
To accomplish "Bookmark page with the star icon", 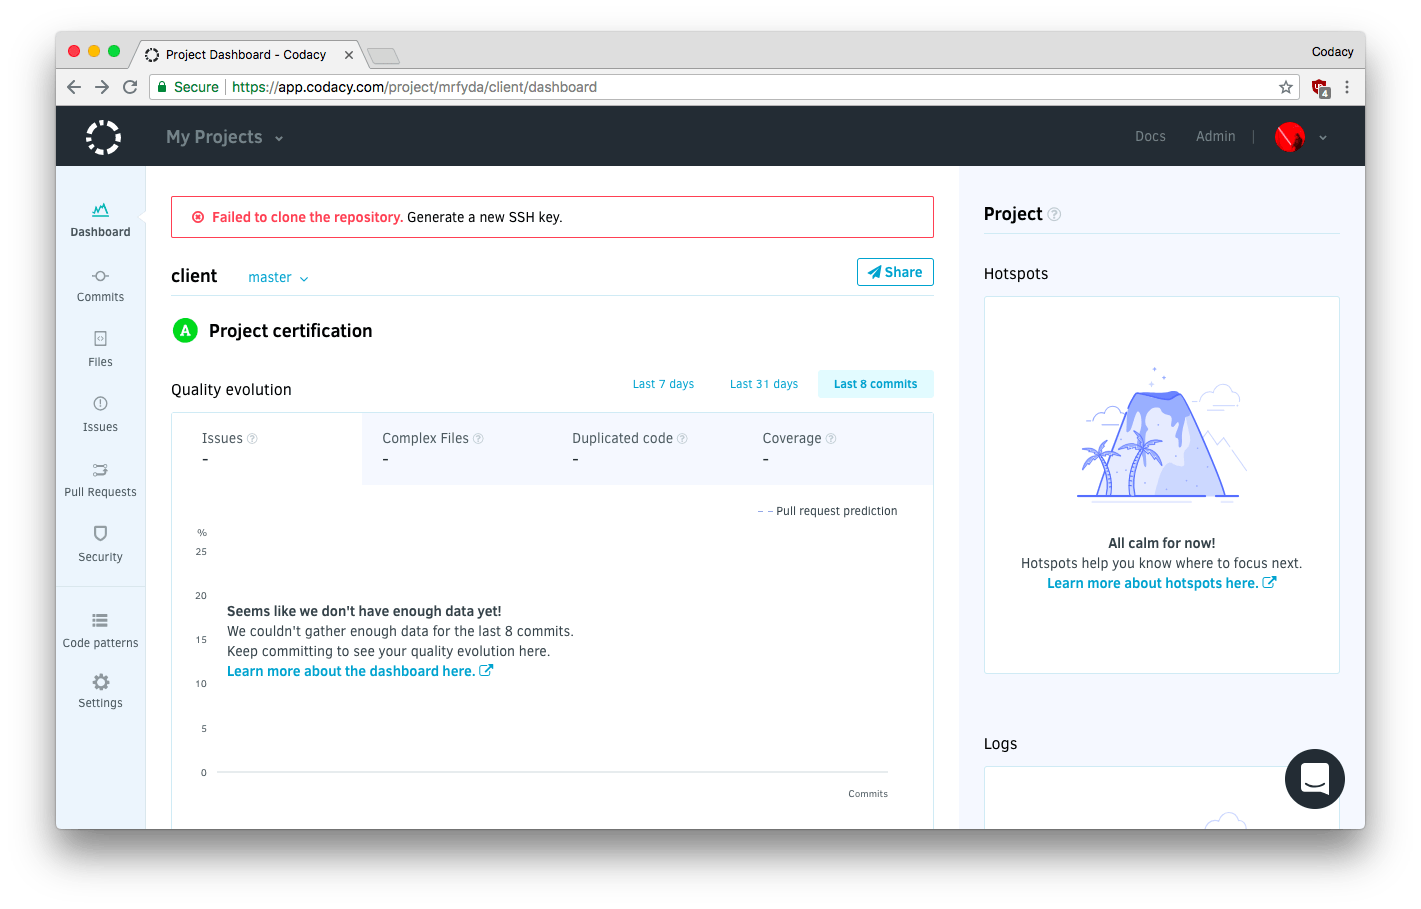I will pos(1286,87).
